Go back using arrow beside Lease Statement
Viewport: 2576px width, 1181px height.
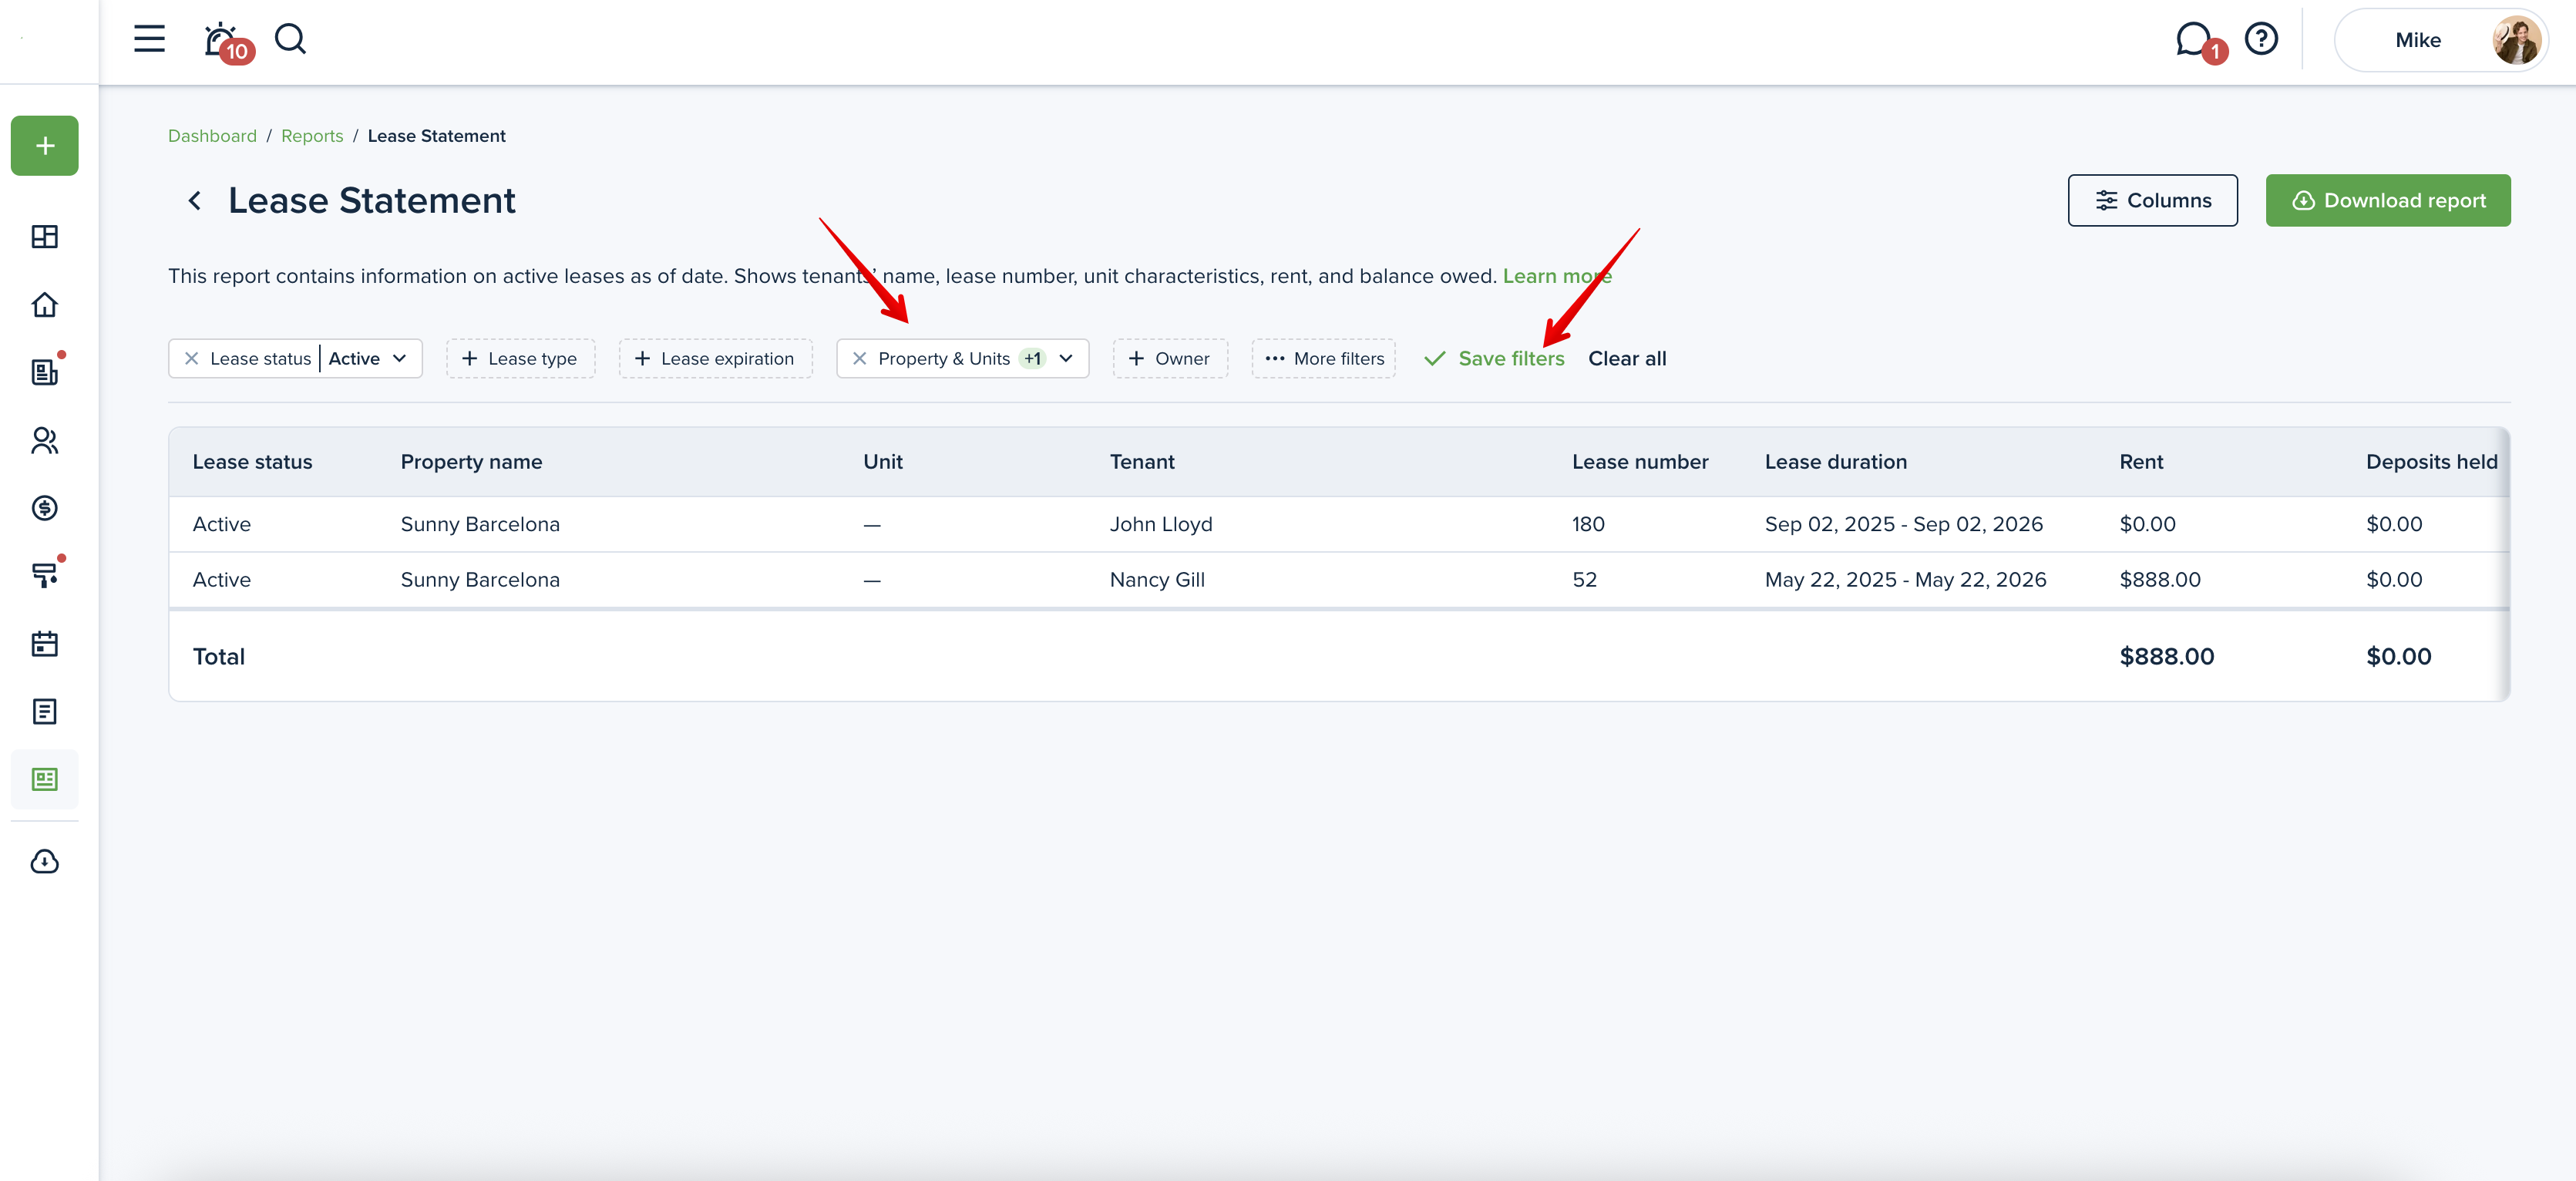(x=195, y=201)
